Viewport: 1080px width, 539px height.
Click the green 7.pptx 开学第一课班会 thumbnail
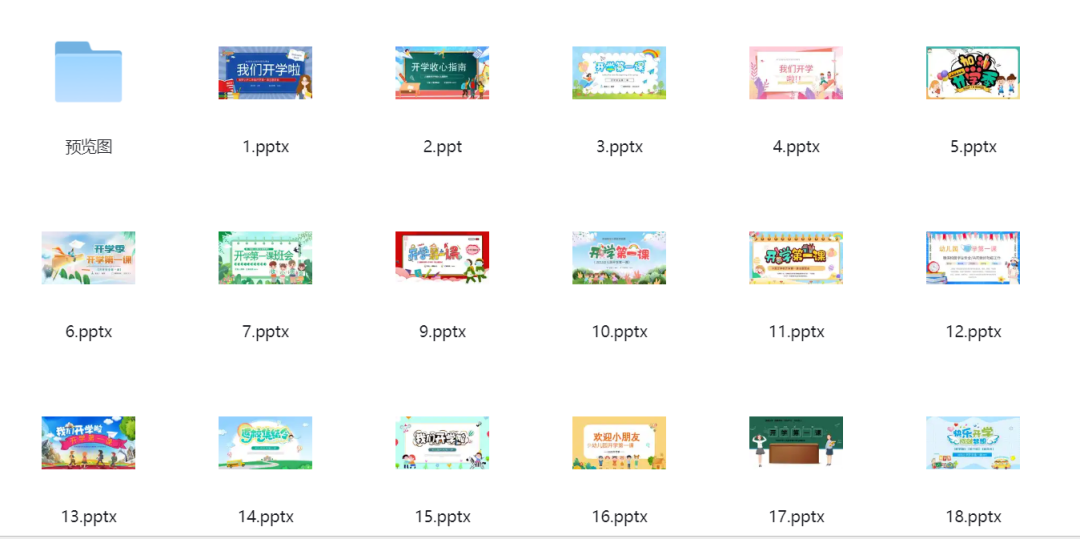pyautogui.click(x=265, y=258)
